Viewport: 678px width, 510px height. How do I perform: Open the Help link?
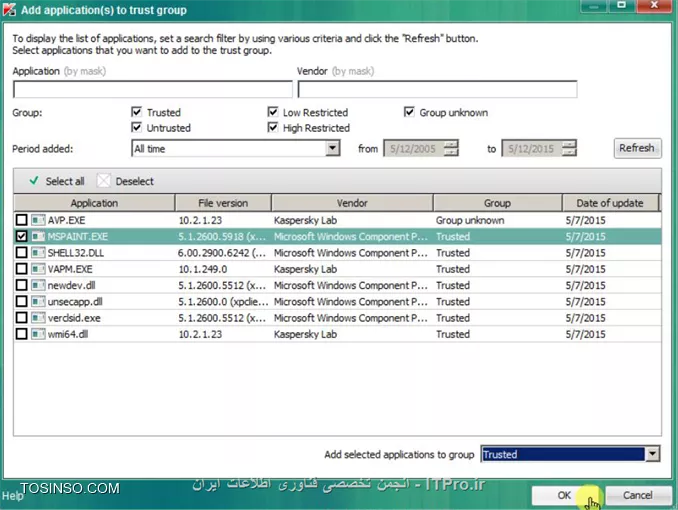pyautogui.click(x=11, y=496)
